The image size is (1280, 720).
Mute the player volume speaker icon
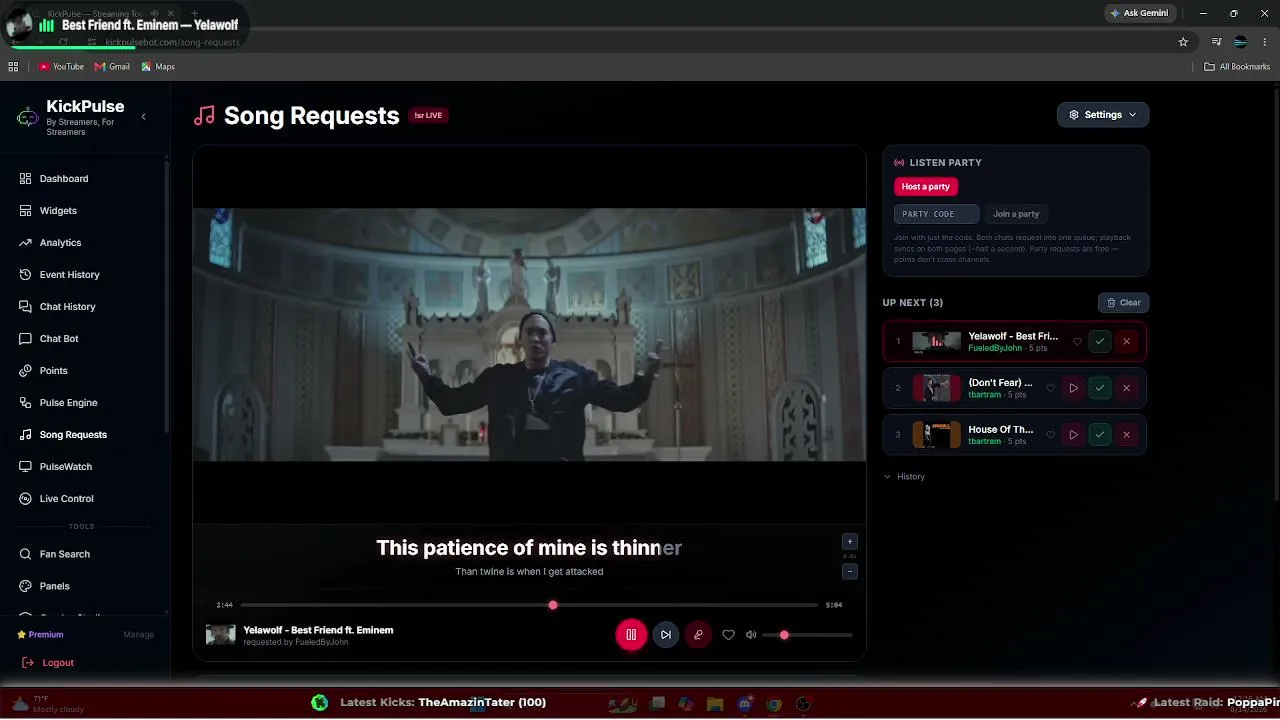point(751,635)
